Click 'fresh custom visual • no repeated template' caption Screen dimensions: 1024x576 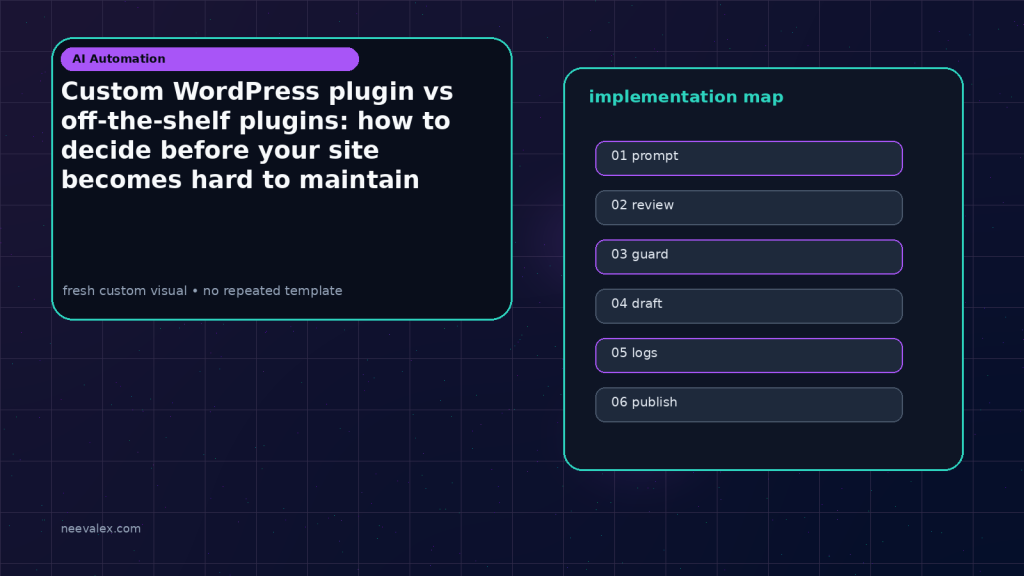[202, 291]
